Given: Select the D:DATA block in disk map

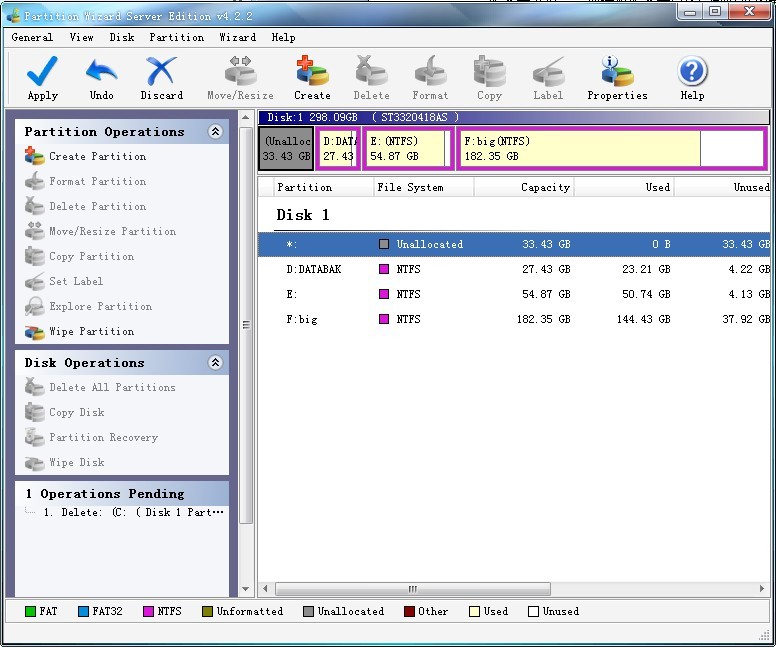Looking at the screenshot, I should point(338,148).
